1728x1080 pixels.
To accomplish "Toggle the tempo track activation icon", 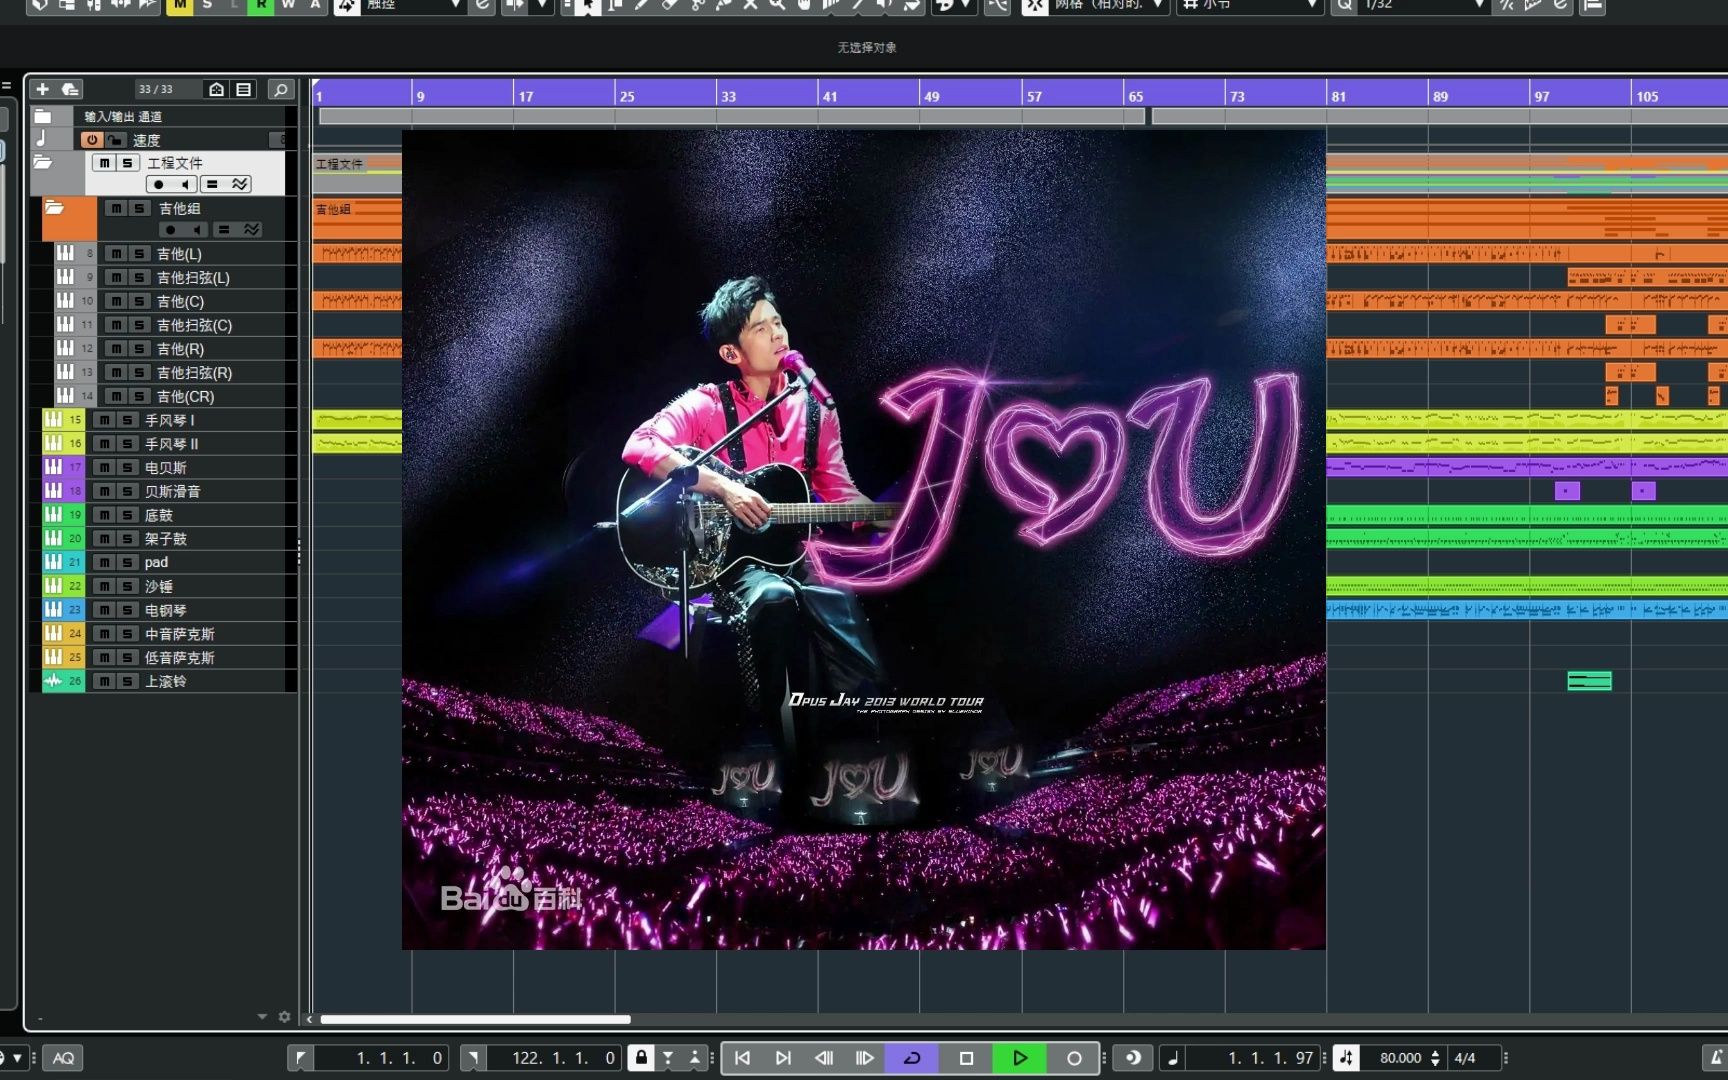I will coord(1346,1058).
